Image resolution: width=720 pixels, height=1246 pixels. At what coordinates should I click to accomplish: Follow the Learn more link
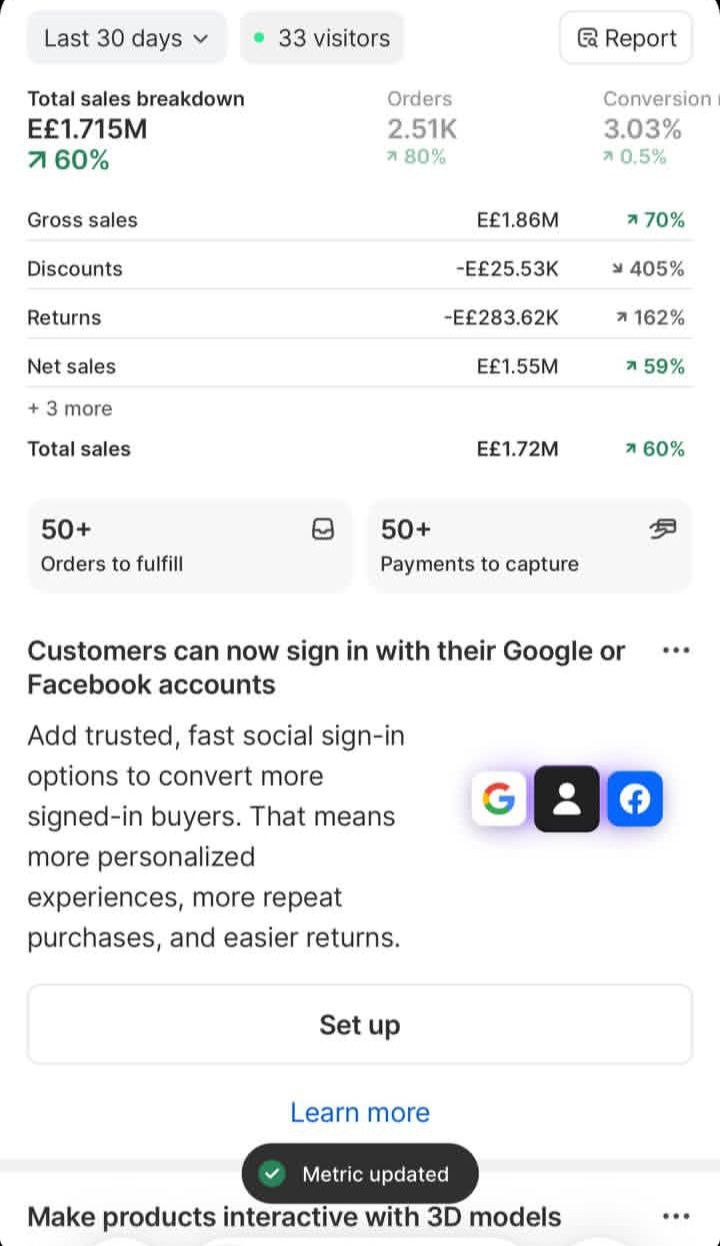[x=360, y=1112]
